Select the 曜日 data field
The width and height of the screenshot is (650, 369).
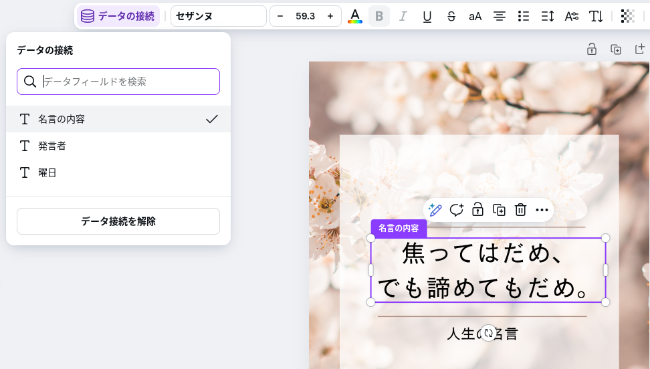click(118, 172)
